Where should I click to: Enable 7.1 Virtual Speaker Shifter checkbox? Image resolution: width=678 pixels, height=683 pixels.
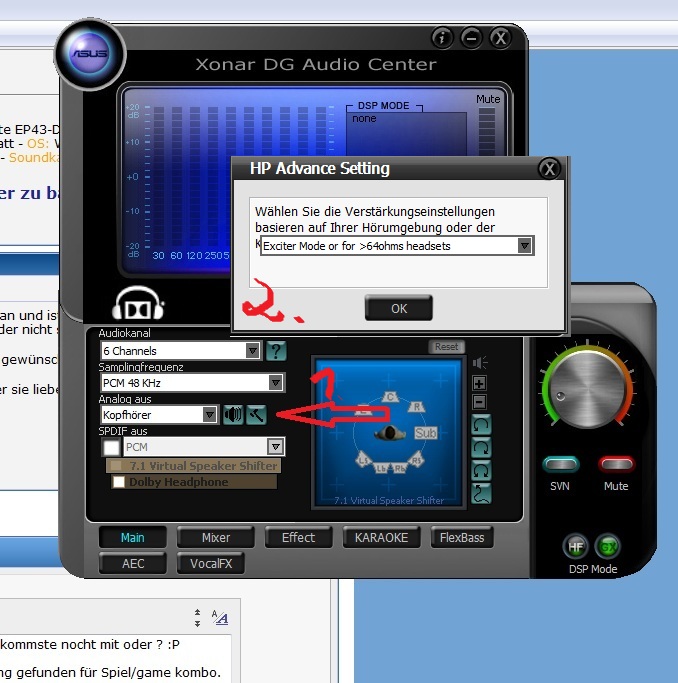116,466
